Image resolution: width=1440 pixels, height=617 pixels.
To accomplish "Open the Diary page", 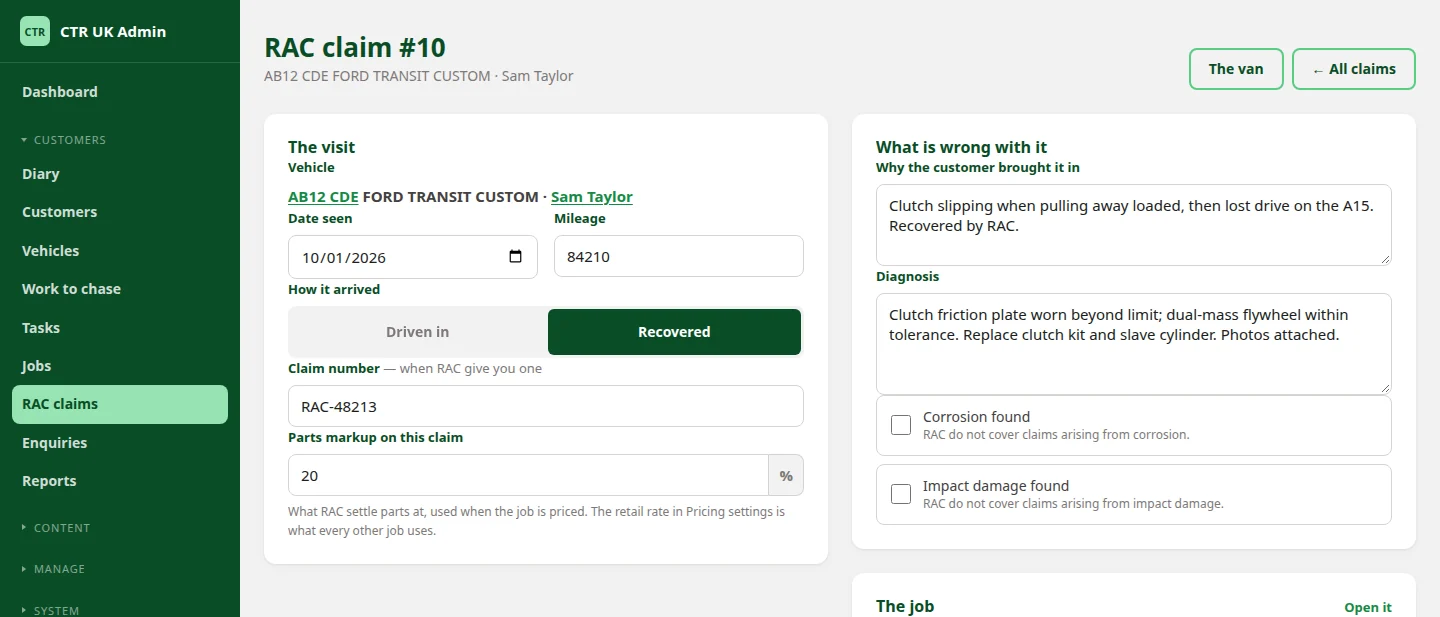I will point(120,174).
